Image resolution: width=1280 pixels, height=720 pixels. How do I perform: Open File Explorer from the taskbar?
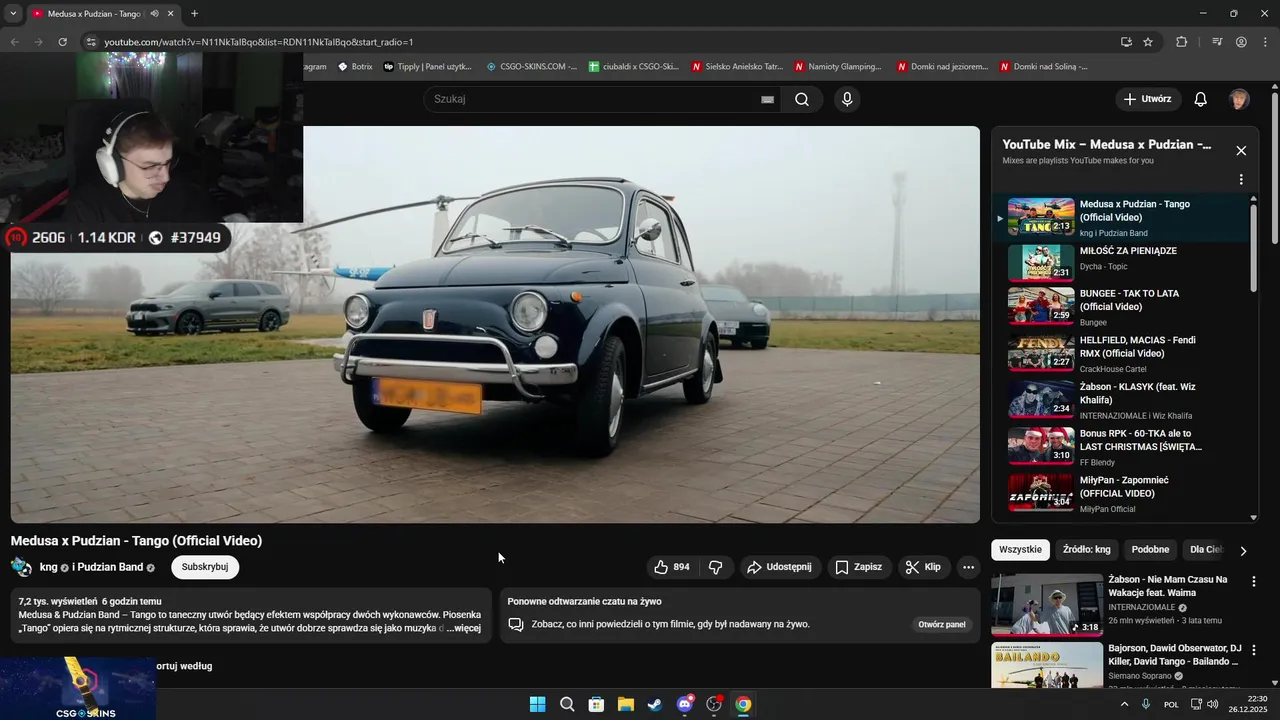(626, 704)
